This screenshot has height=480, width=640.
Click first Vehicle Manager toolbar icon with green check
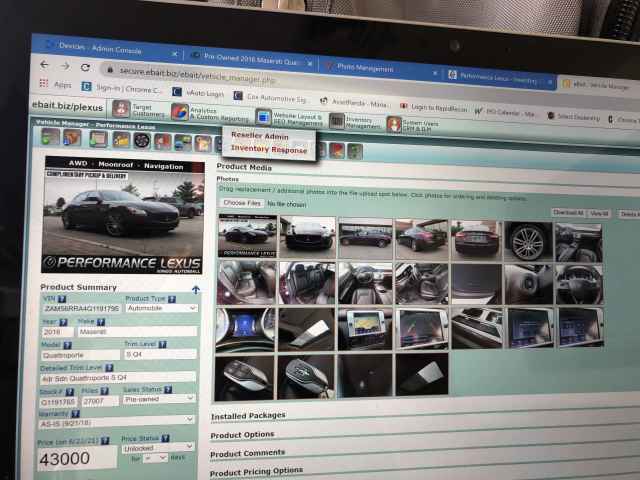coord(50,136)
